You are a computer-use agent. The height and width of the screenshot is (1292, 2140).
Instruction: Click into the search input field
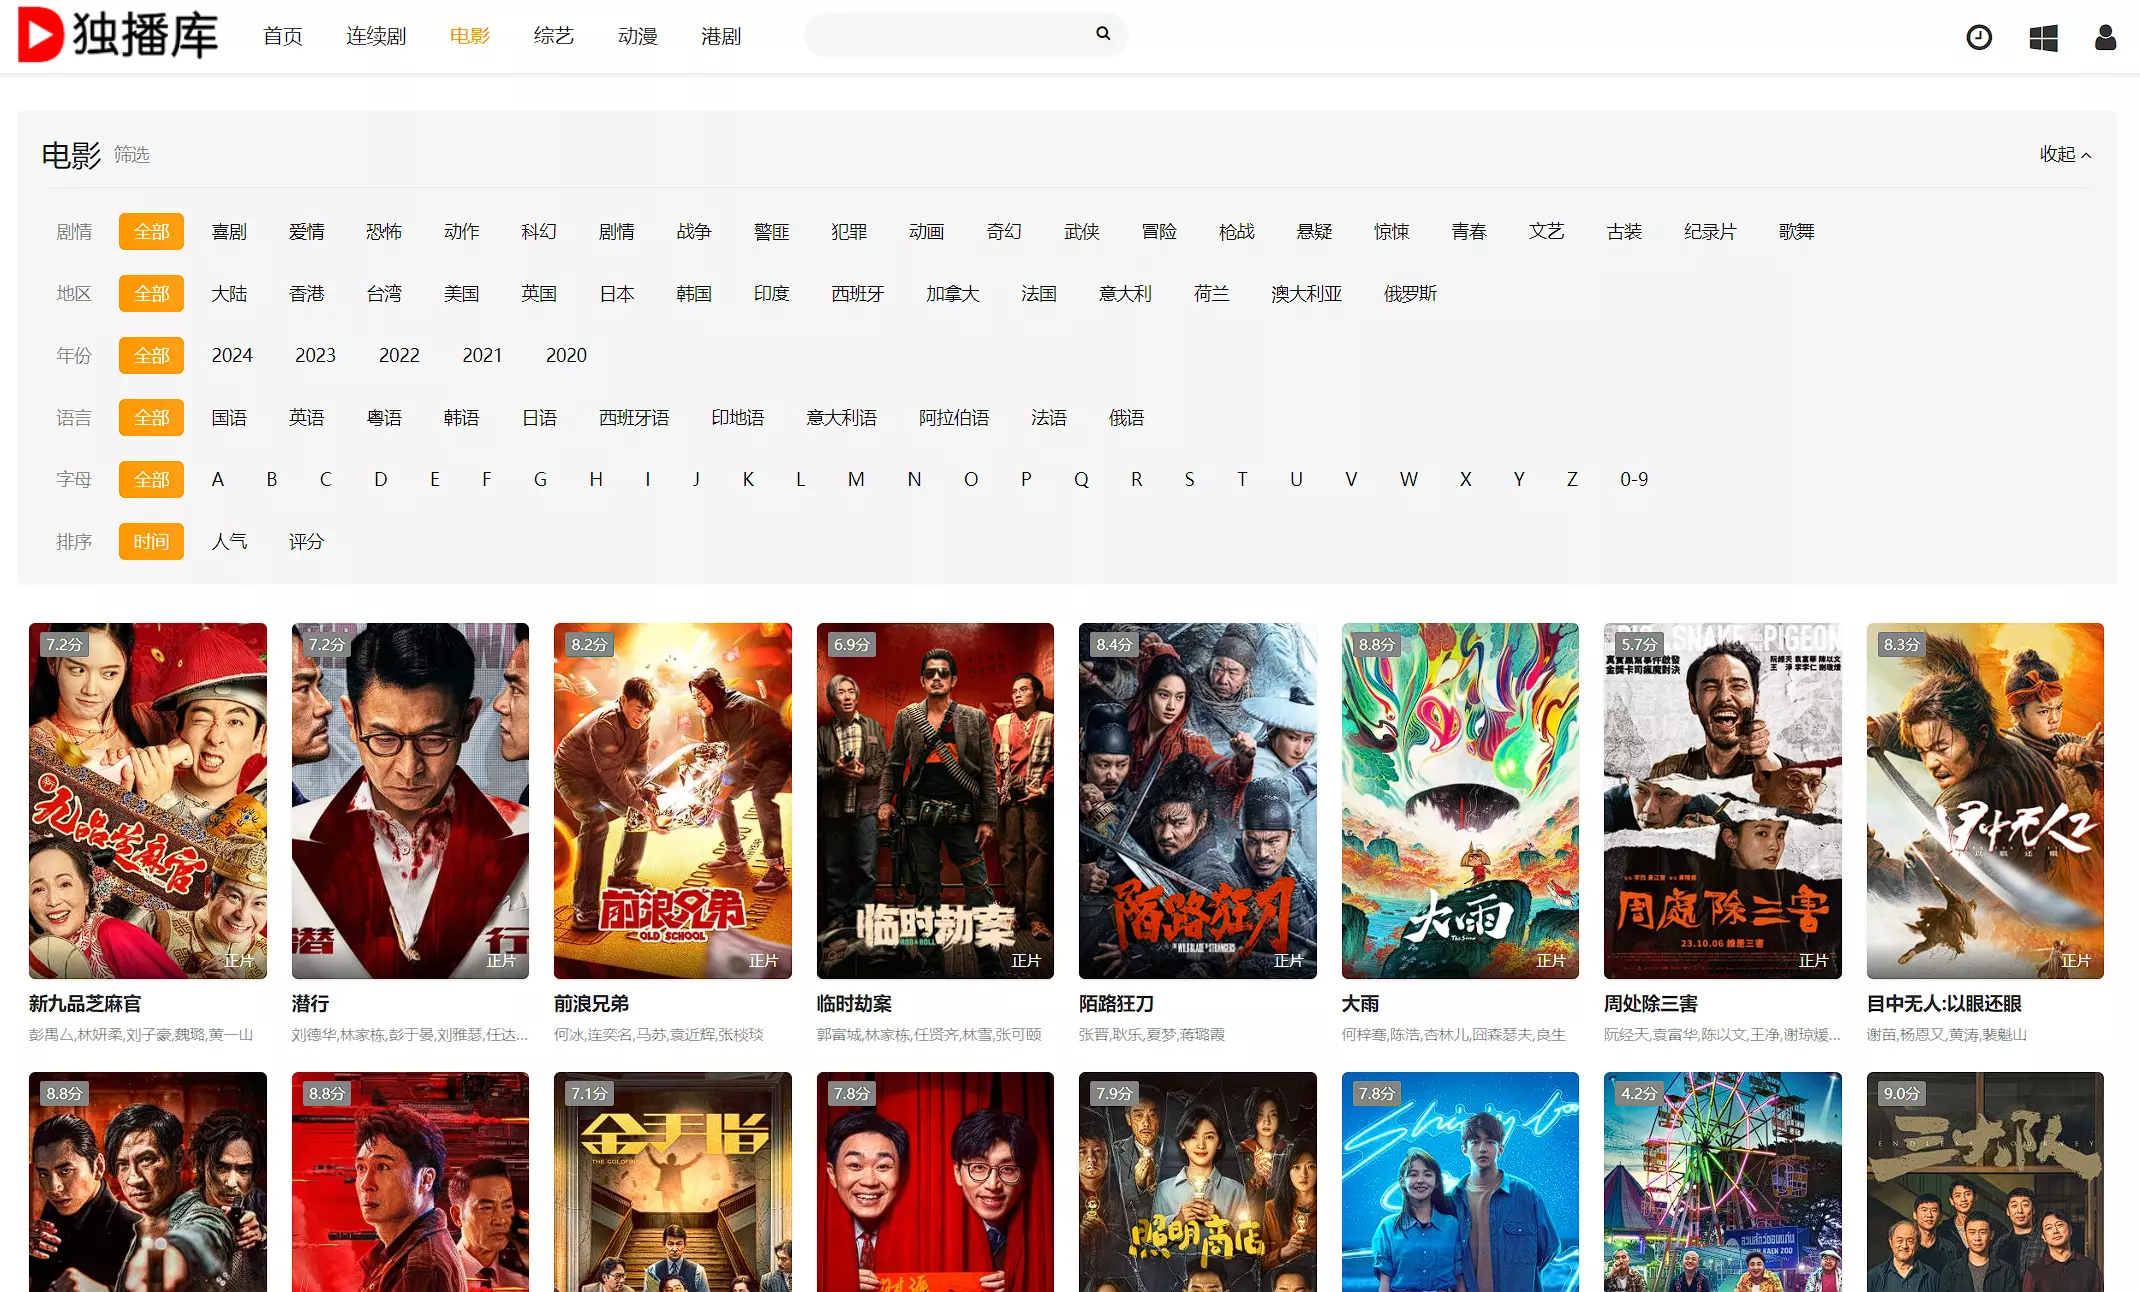(x=950, y=35)
